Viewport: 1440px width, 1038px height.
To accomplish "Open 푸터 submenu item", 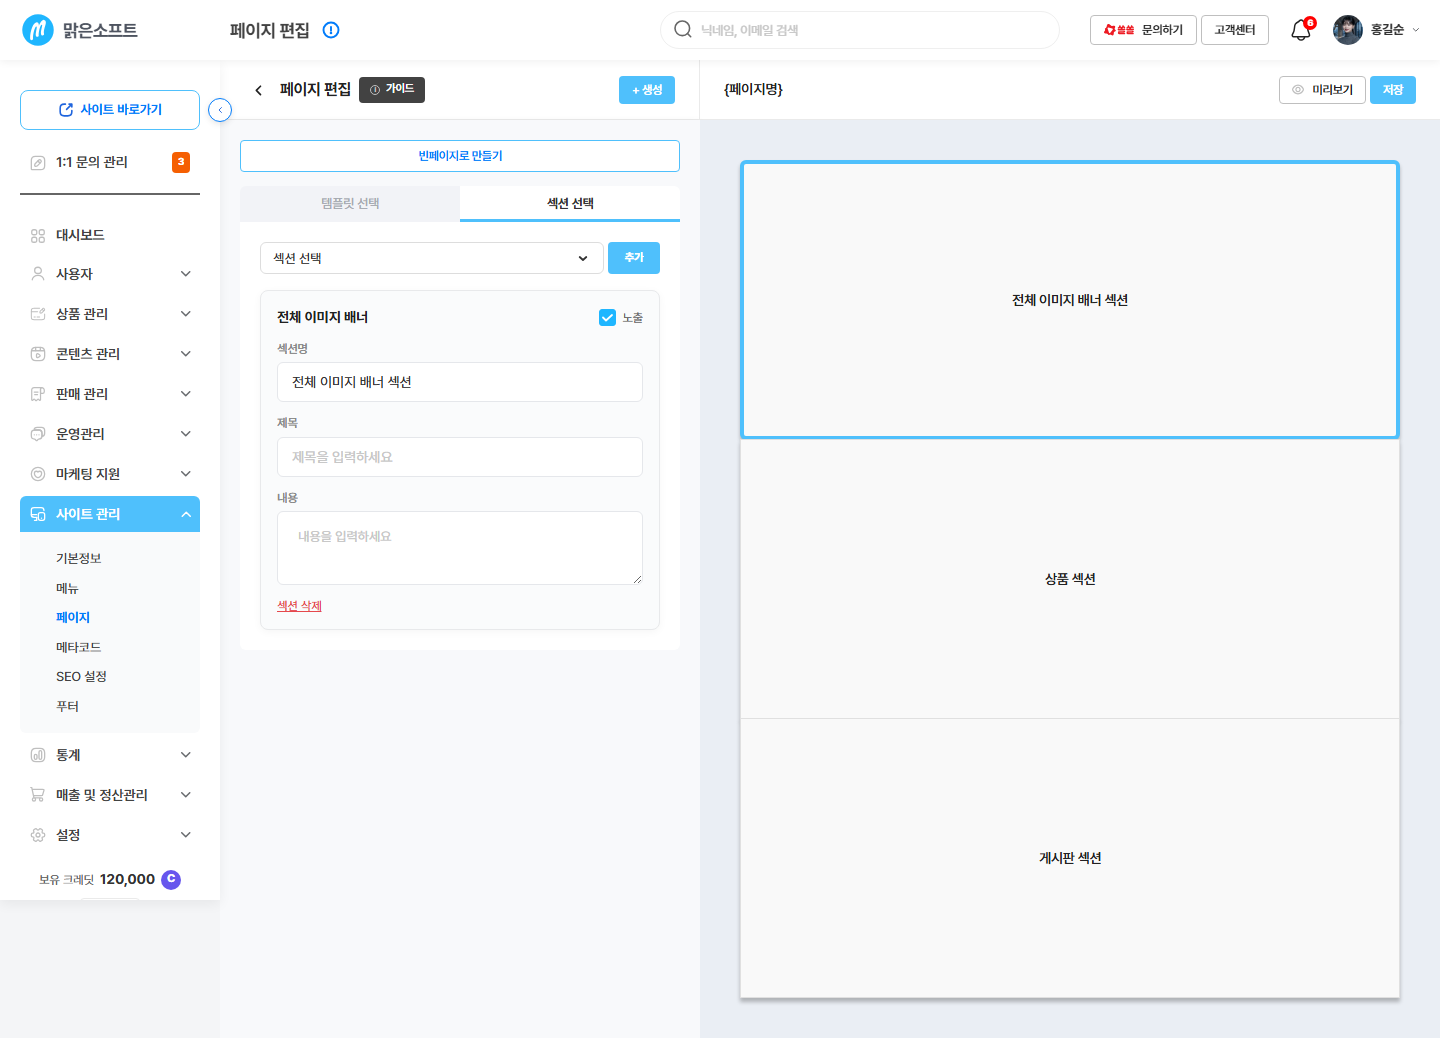I will coord(67,706).
